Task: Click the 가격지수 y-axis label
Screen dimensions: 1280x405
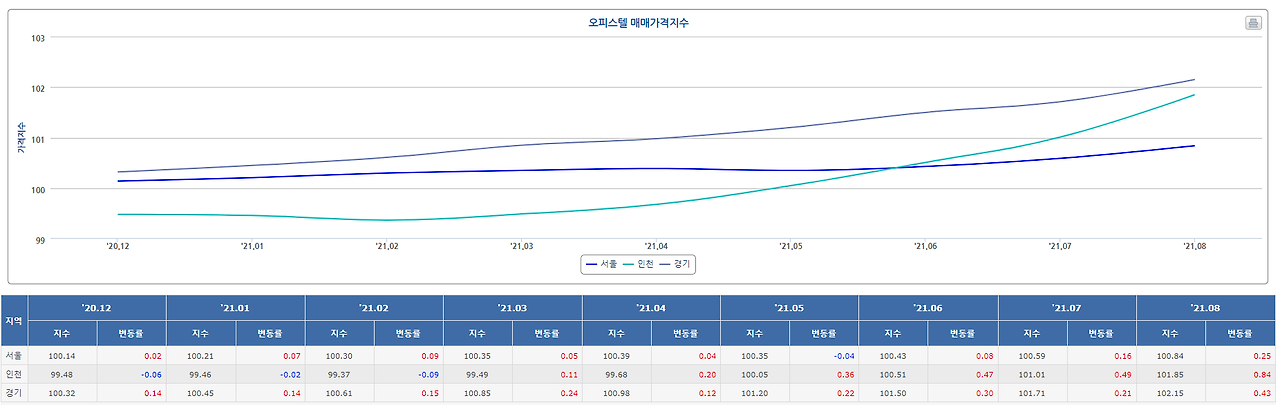Action: (21, 138)
